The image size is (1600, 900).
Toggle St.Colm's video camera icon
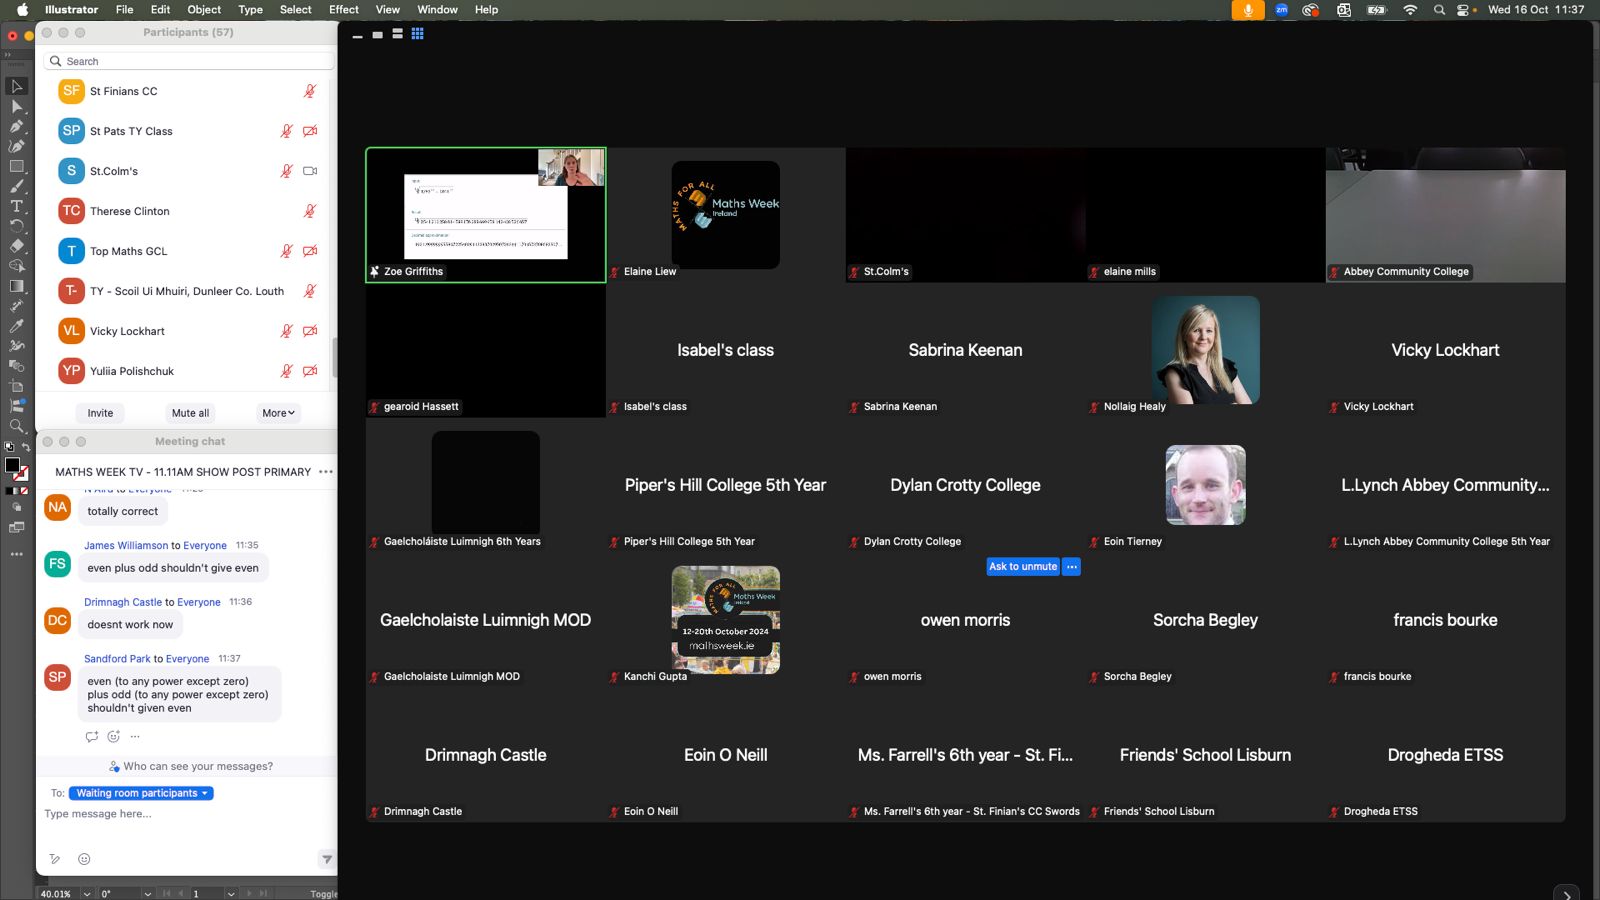pos(310,171)
